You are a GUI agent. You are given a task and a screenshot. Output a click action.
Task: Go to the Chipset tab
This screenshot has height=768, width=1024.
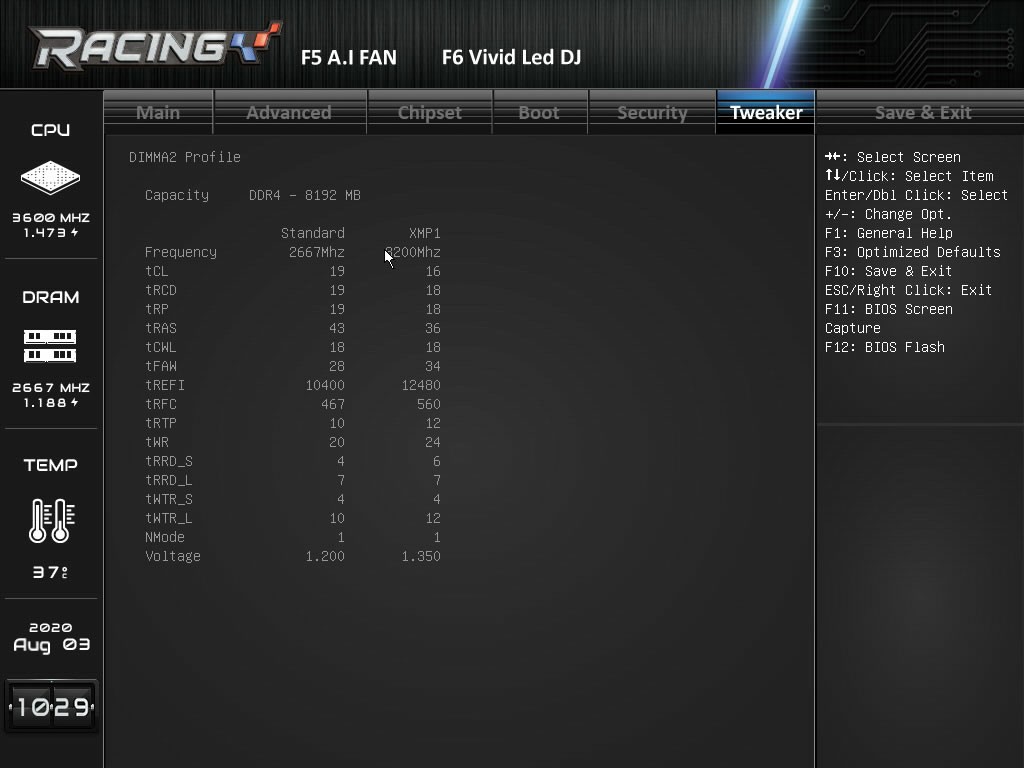tap(430, 112)
